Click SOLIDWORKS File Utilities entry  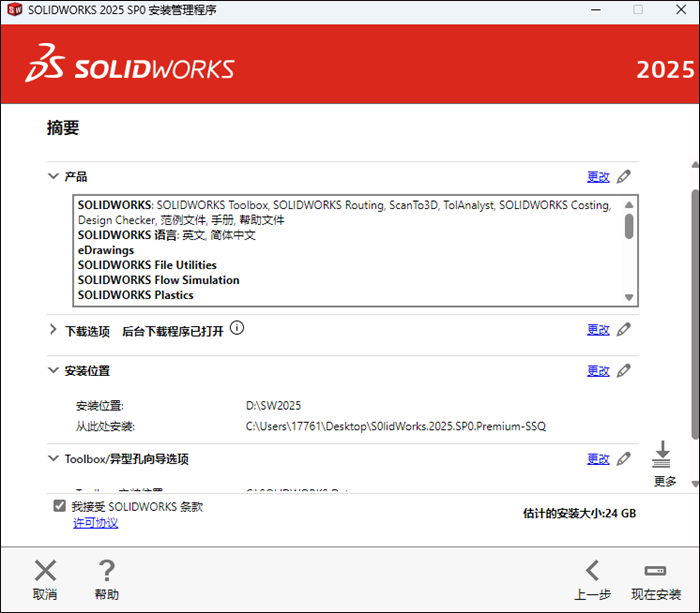click(147, 265)
